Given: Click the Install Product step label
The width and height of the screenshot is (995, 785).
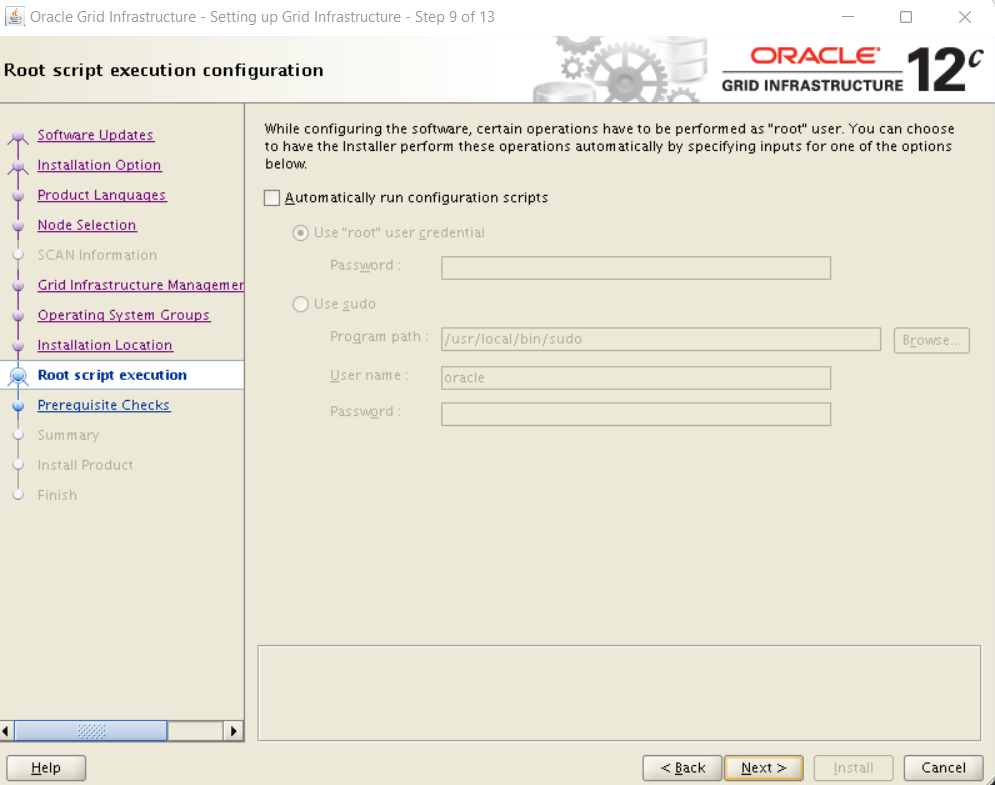Looking at the screenshot, I should tap(85, 465).
